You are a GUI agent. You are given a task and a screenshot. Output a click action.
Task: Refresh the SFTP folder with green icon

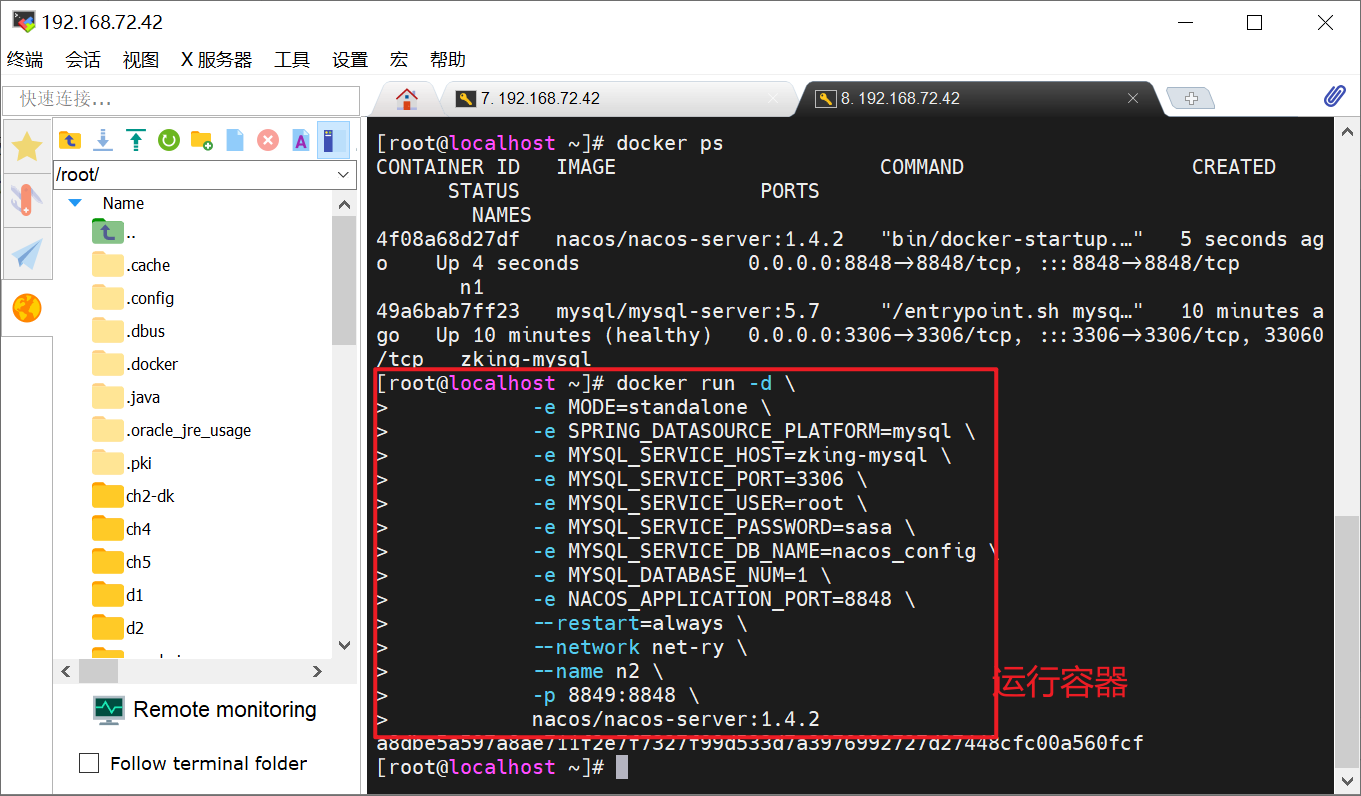(168, 140)
